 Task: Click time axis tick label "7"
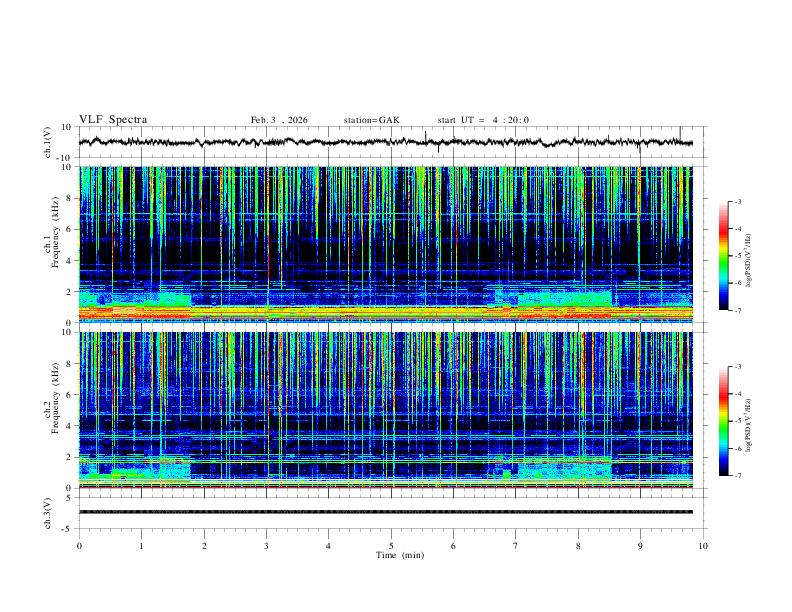click(516, 546)
